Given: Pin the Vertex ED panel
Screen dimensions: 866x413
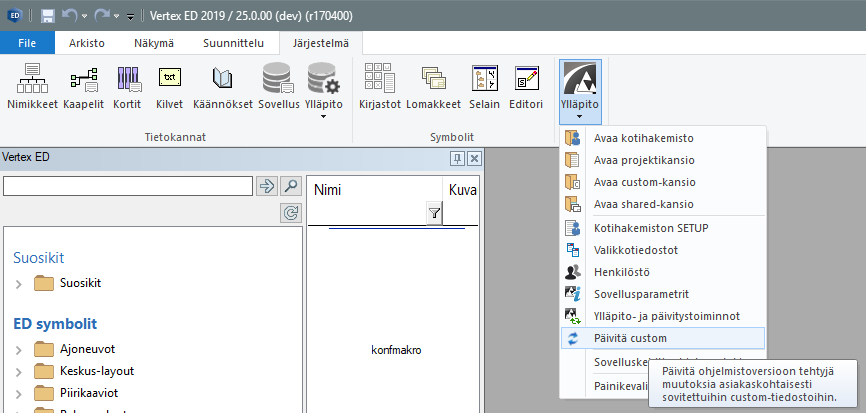Looking at the screenshot, I should pyautogui.click(x=457, y=158).
